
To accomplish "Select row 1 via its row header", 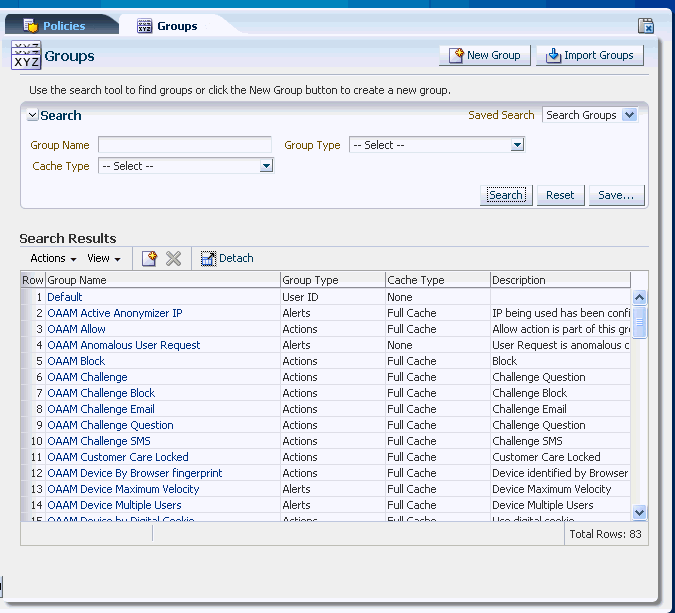I will pos(34,297).
